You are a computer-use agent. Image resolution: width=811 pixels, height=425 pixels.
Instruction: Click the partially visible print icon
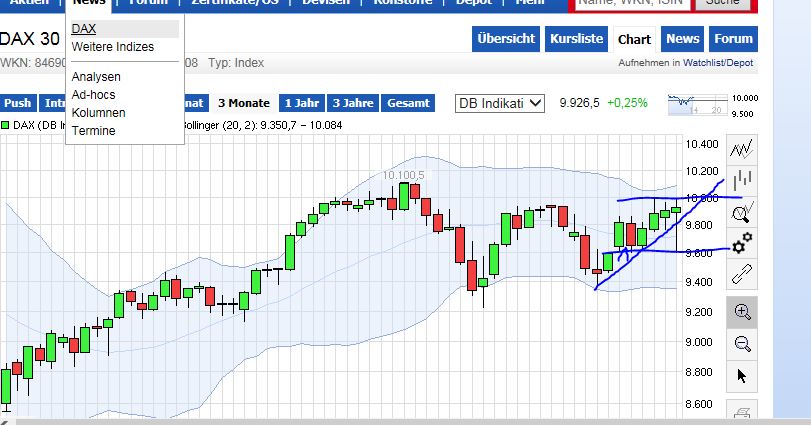coord(742,413)
